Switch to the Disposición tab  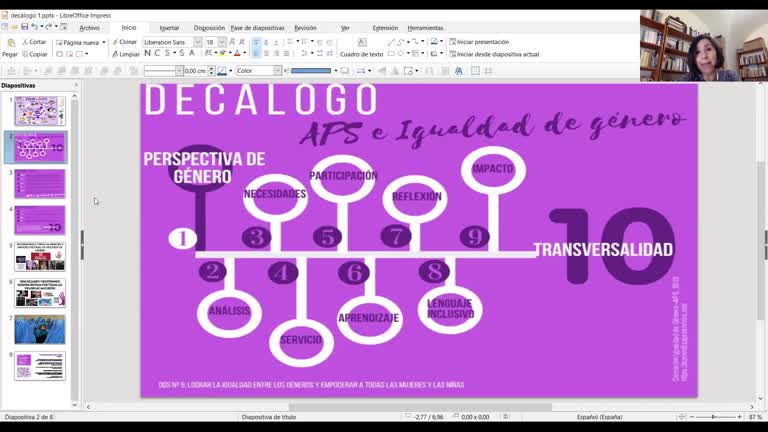click(209, 28)
